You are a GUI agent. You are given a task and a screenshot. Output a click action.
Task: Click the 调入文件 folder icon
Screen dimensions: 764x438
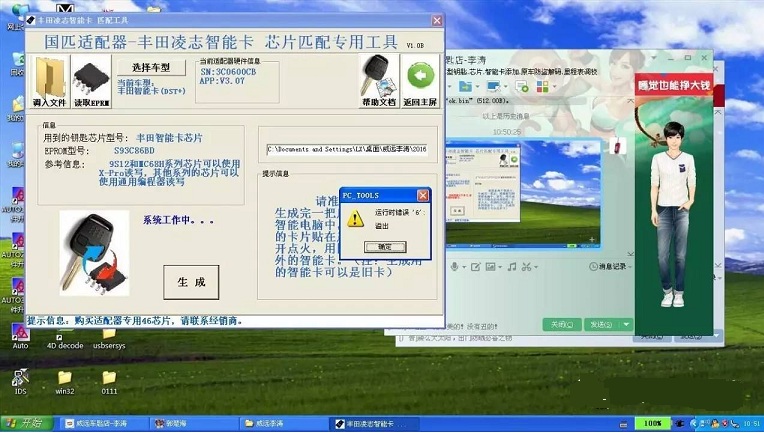tap(50, 81)
